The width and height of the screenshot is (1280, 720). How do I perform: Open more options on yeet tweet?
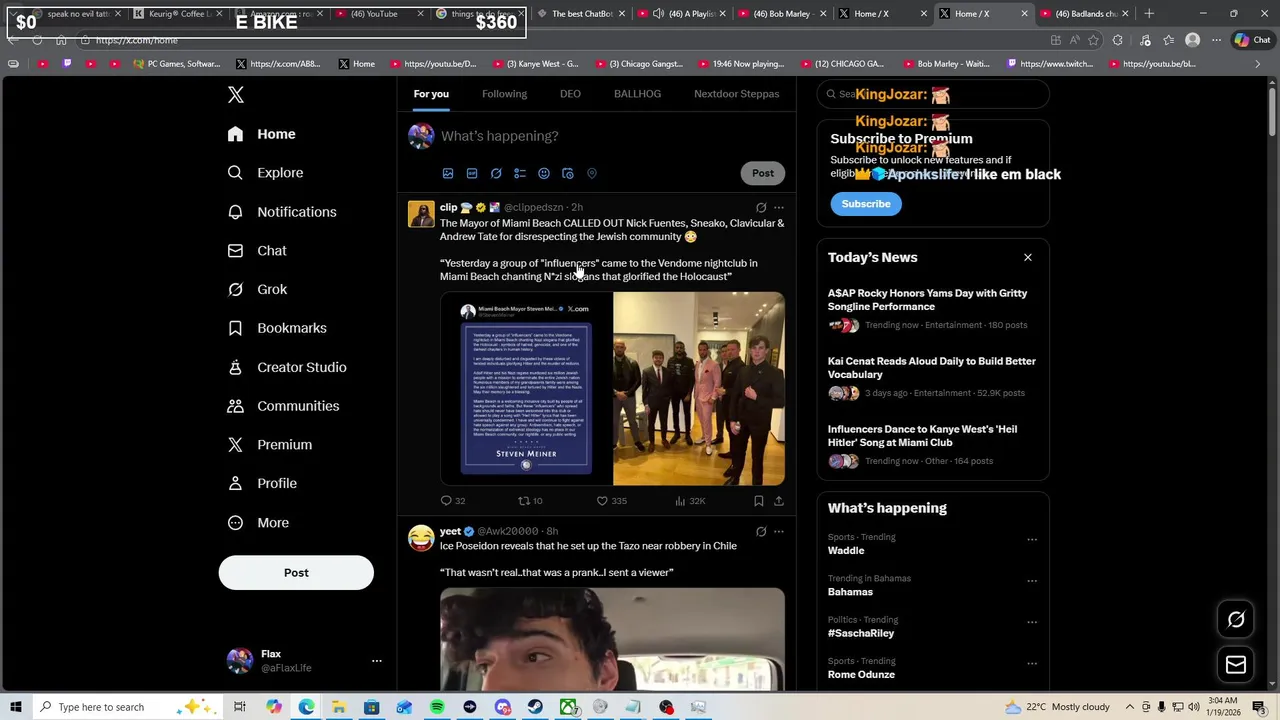pyautogui.click(x=779, y=531)
